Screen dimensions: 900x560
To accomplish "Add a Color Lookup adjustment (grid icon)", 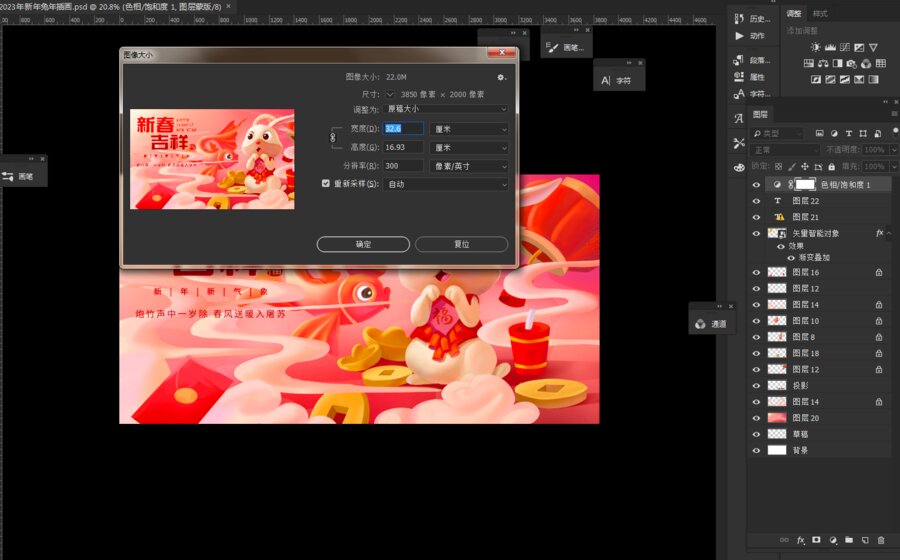I will point(881,63).
